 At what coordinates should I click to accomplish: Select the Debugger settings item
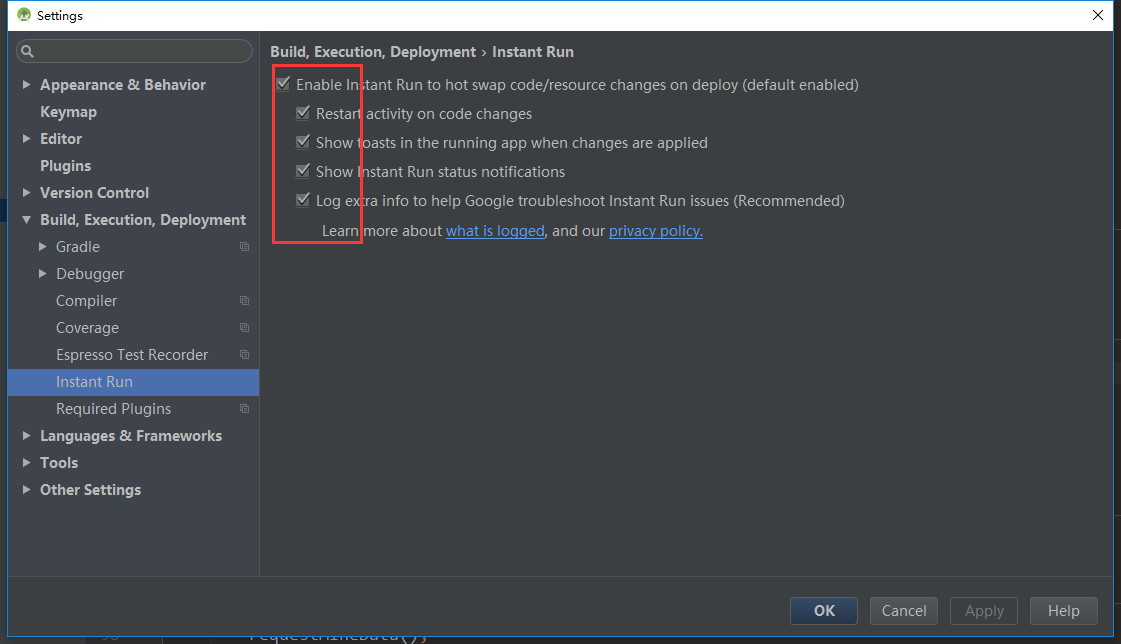click(x=90, y=274)
